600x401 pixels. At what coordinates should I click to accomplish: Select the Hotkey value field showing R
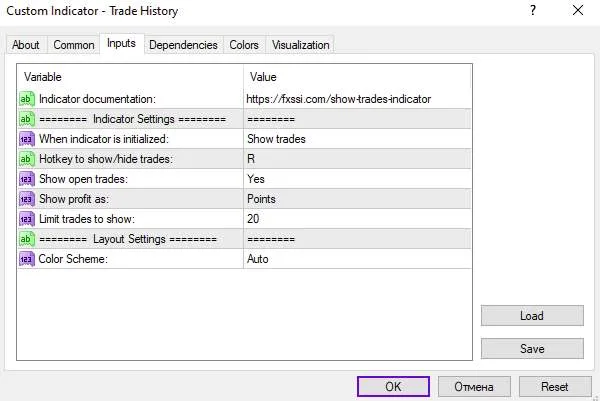pos(357,159)
